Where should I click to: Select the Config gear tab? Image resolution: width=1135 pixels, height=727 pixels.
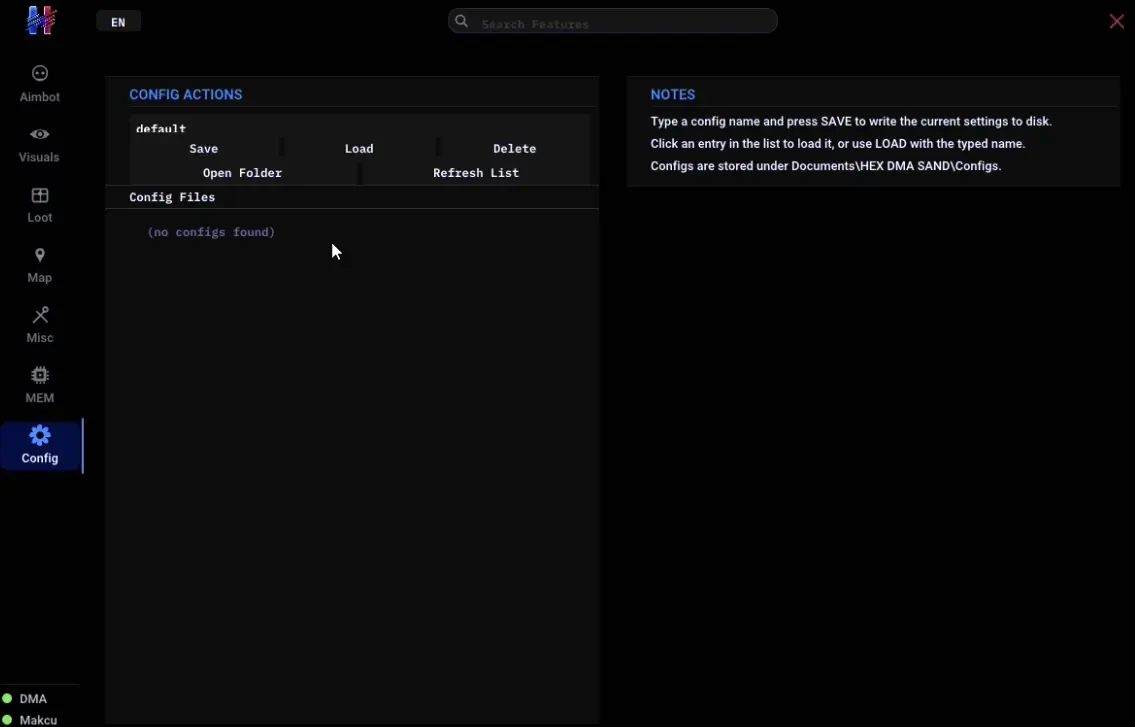point(41,445)
